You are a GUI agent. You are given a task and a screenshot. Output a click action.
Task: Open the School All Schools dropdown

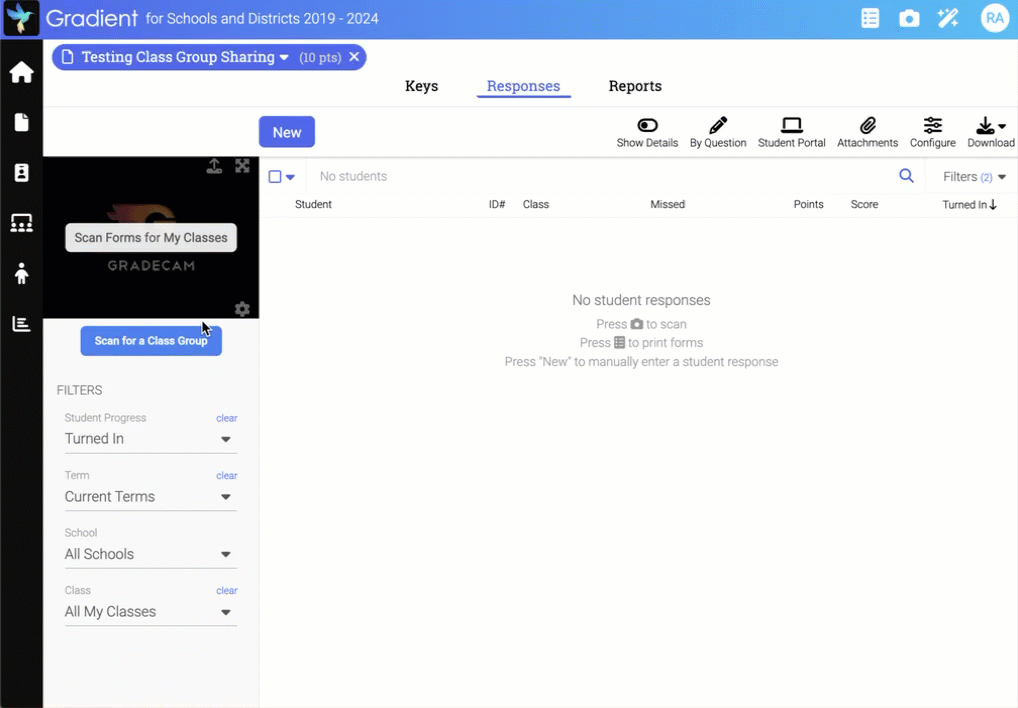pyautogui.click(x=151, y=554)
